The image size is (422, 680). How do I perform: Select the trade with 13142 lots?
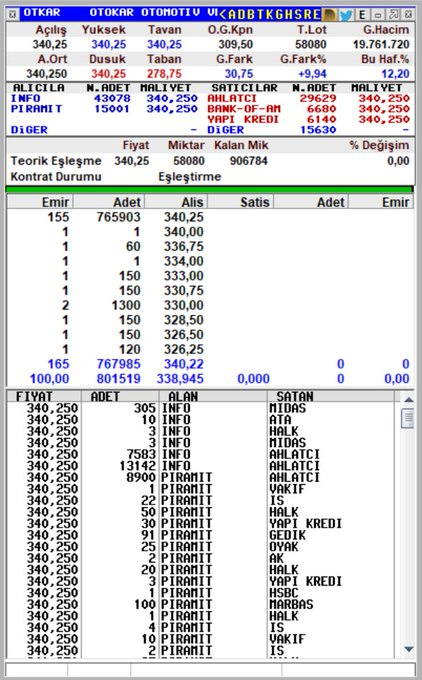pos(202,466)
